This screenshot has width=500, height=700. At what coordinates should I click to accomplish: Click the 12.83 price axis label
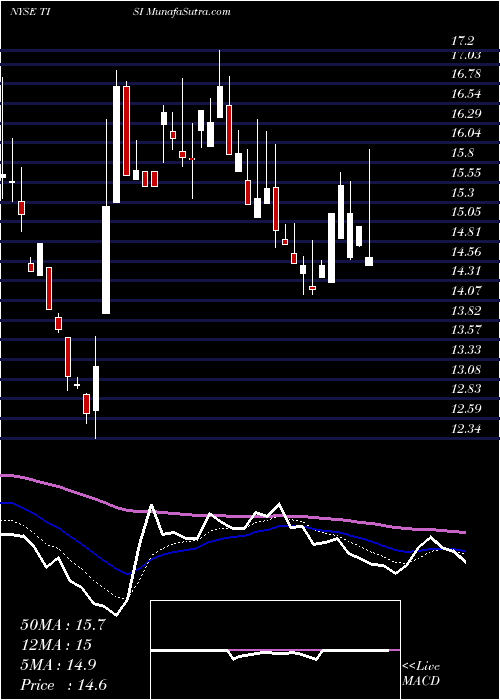coord(466,389)
